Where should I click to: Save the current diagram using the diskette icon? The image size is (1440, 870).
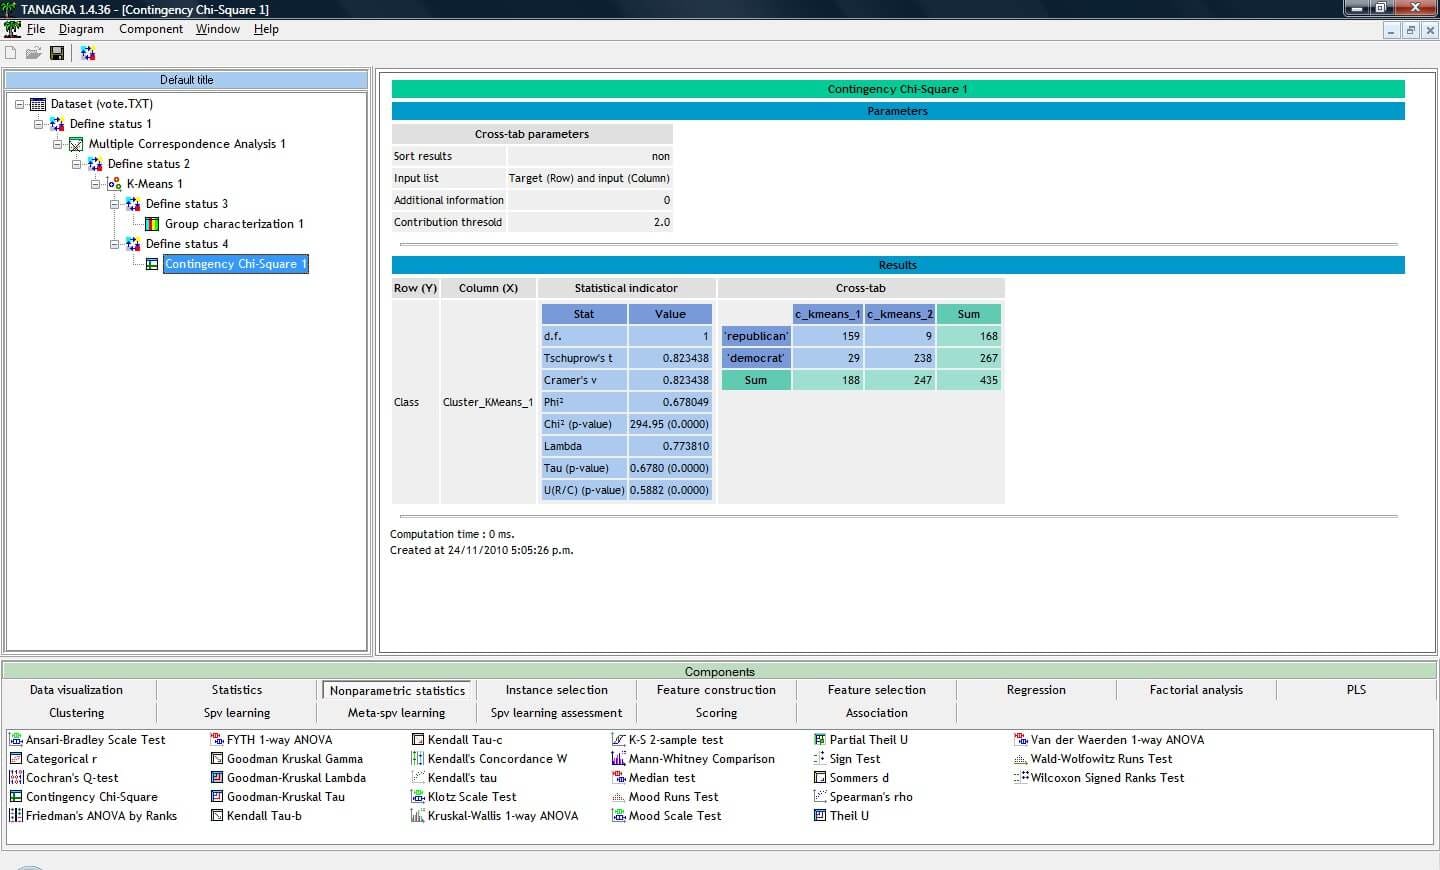[57, 52]
